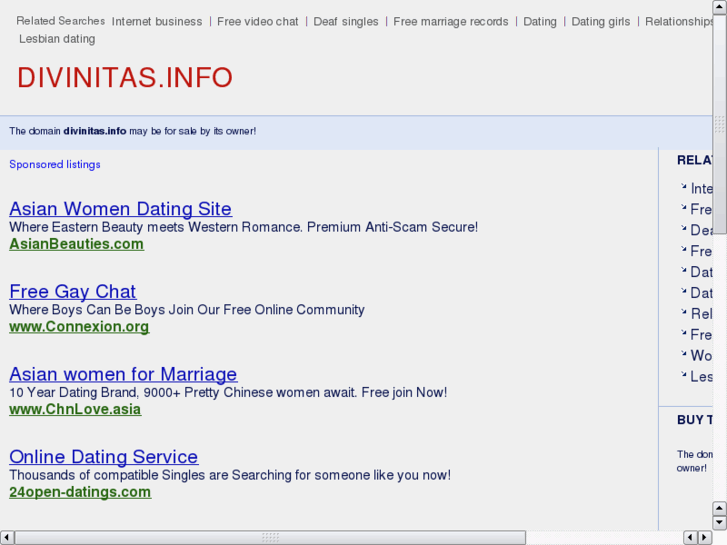Click the arrow icon beside sidebar 'Inte' link
Screen dimensions: 727x545
coord(683,186)
